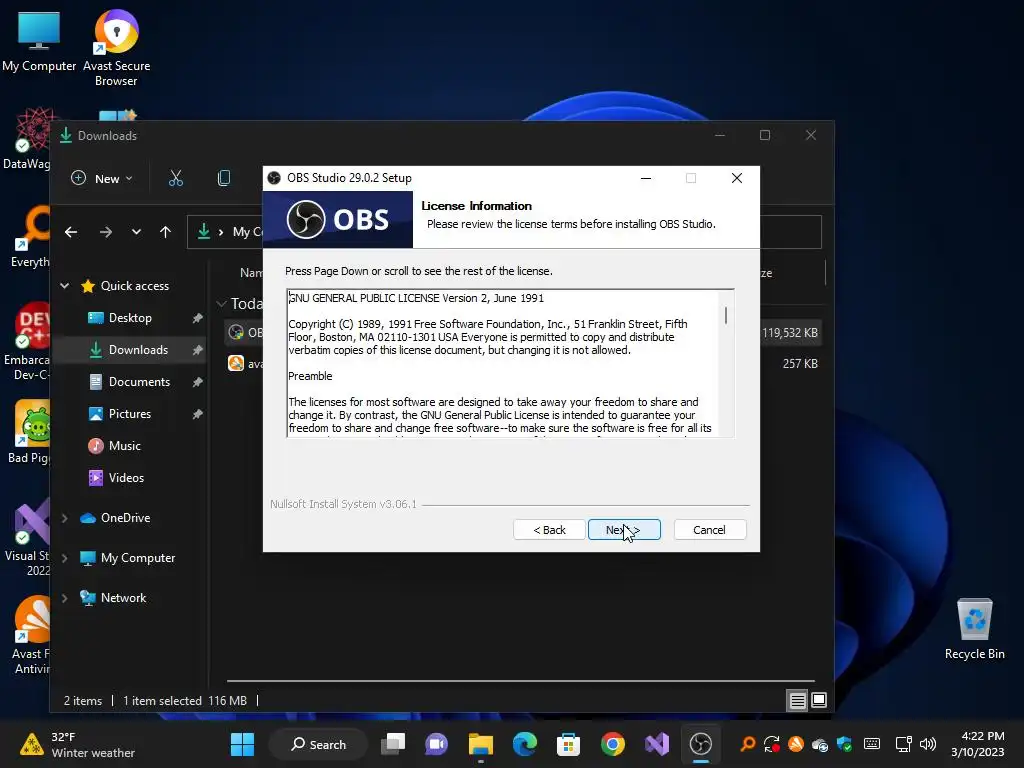This screenshot has width=1024, height=768.
Task: Open Avast Secure Browser desktop shortcut
Action: click(116, 48)
